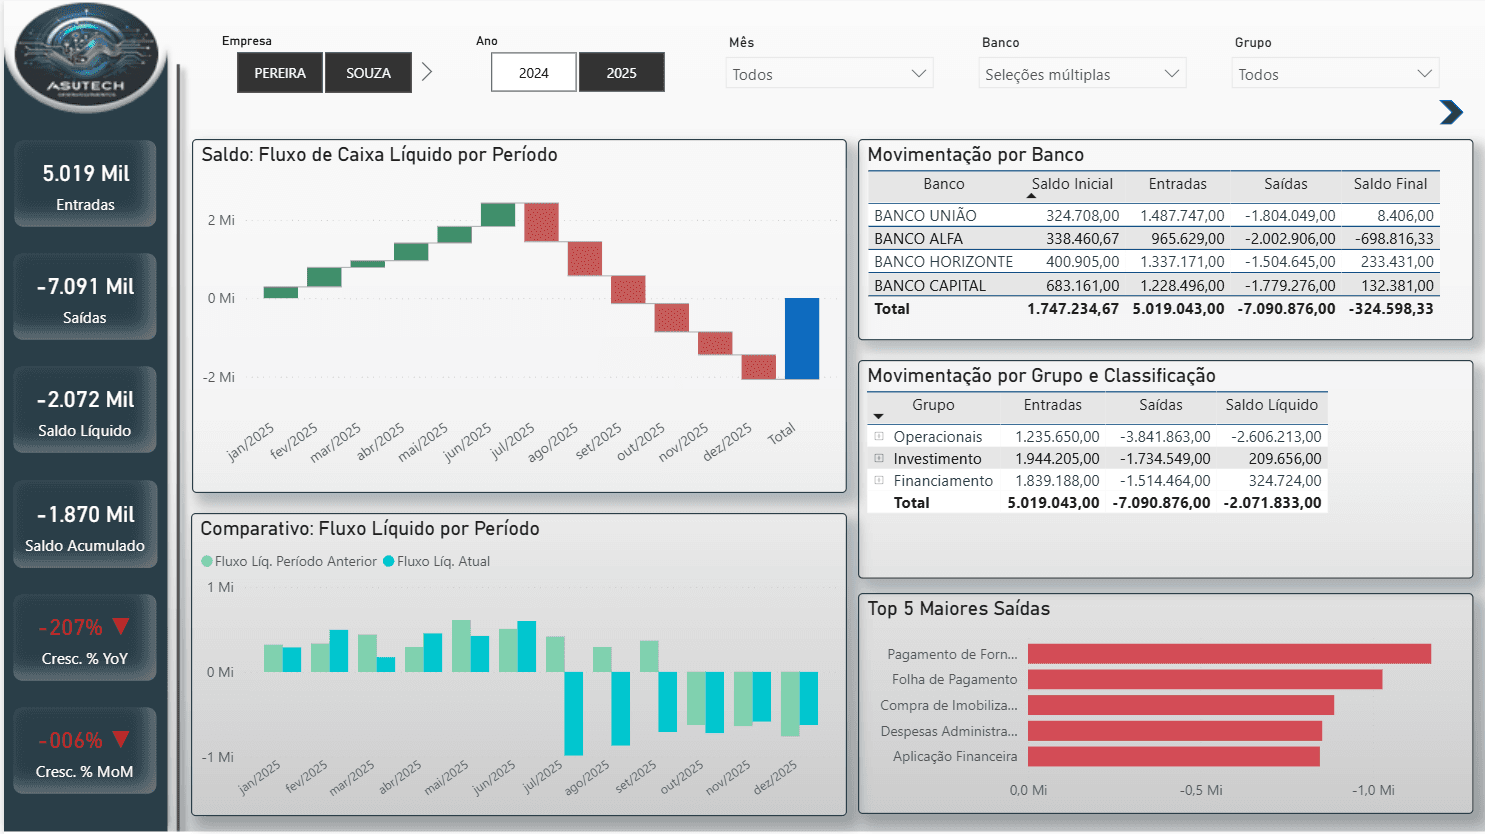Screen dimensions: 1485x834
Task: Expand the Investimento group row
Action: (x=879, y=458)
